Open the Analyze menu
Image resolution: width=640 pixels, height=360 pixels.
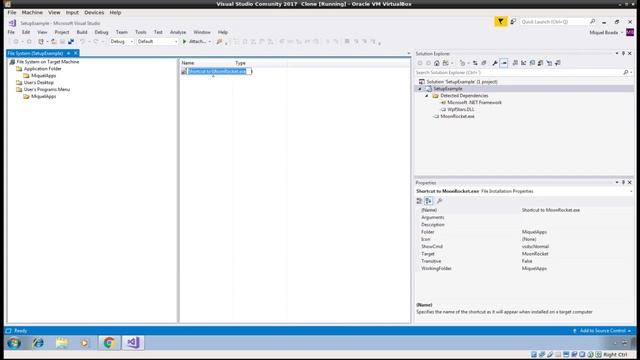(178, 32)
